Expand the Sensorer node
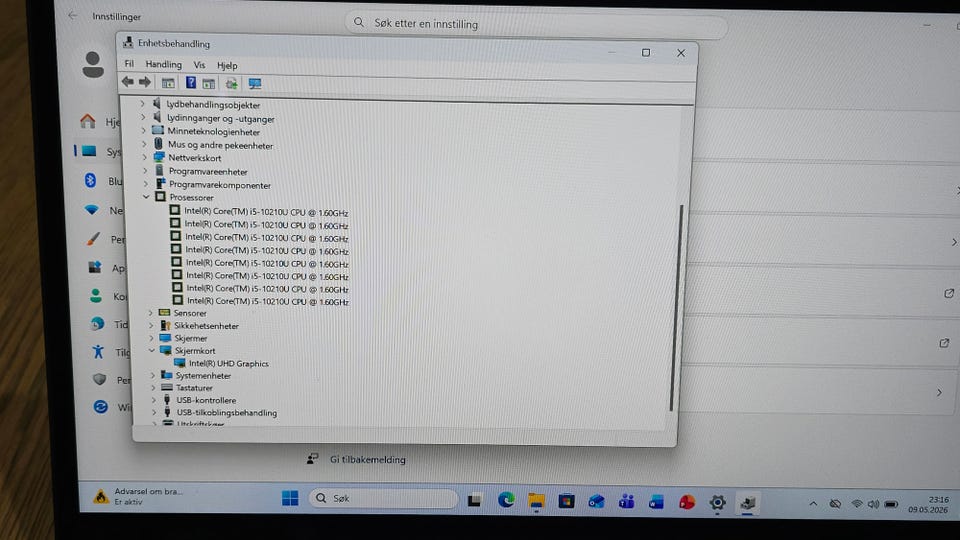This screenshot has height=540, width=960. click(x=151, y=312)
